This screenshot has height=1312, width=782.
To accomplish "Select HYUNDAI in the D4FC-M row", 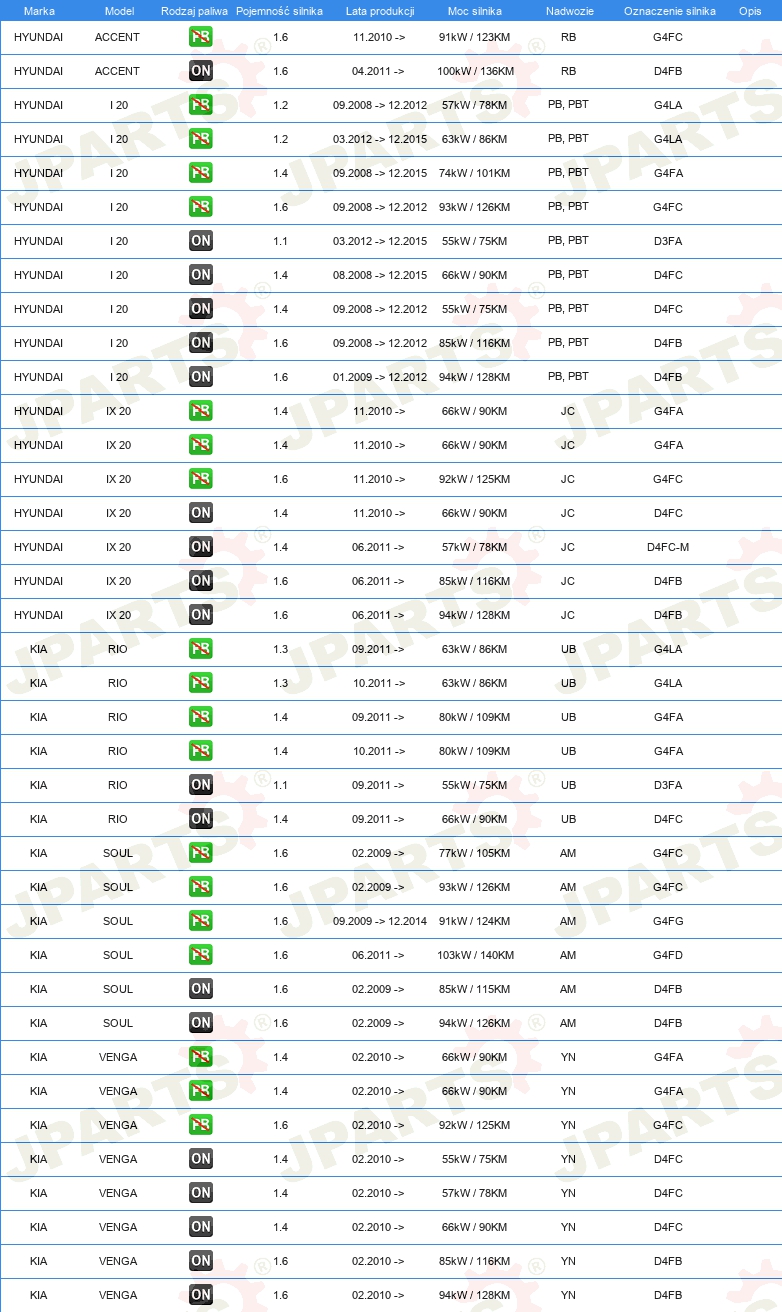I will [x=38, y=547].
